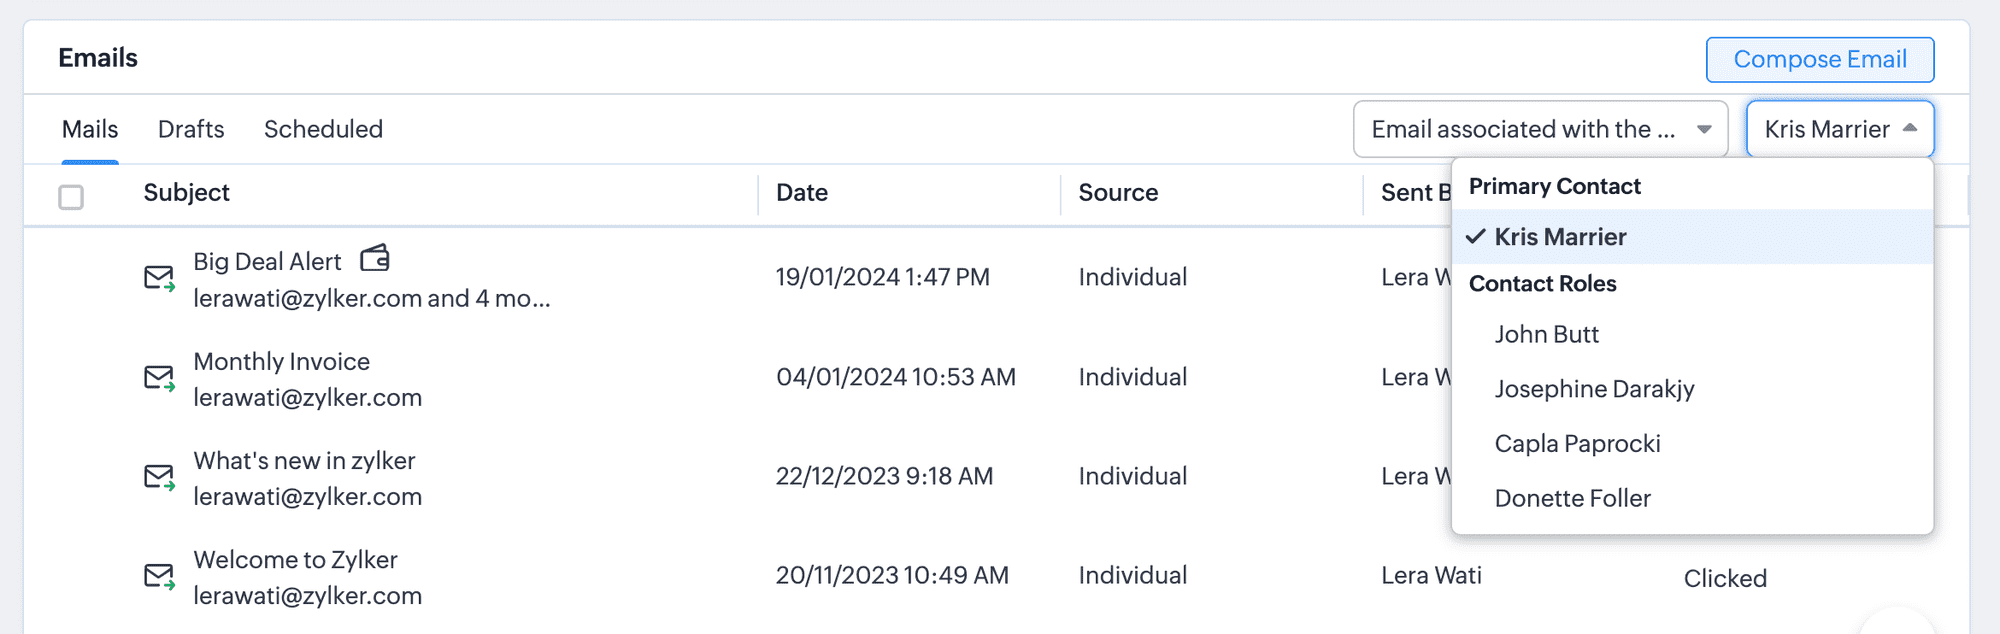Tick the select-all checkbox in Subject header
This screenshot has width=2000, height=634.
pyautogui.click(x=71, y=197)
